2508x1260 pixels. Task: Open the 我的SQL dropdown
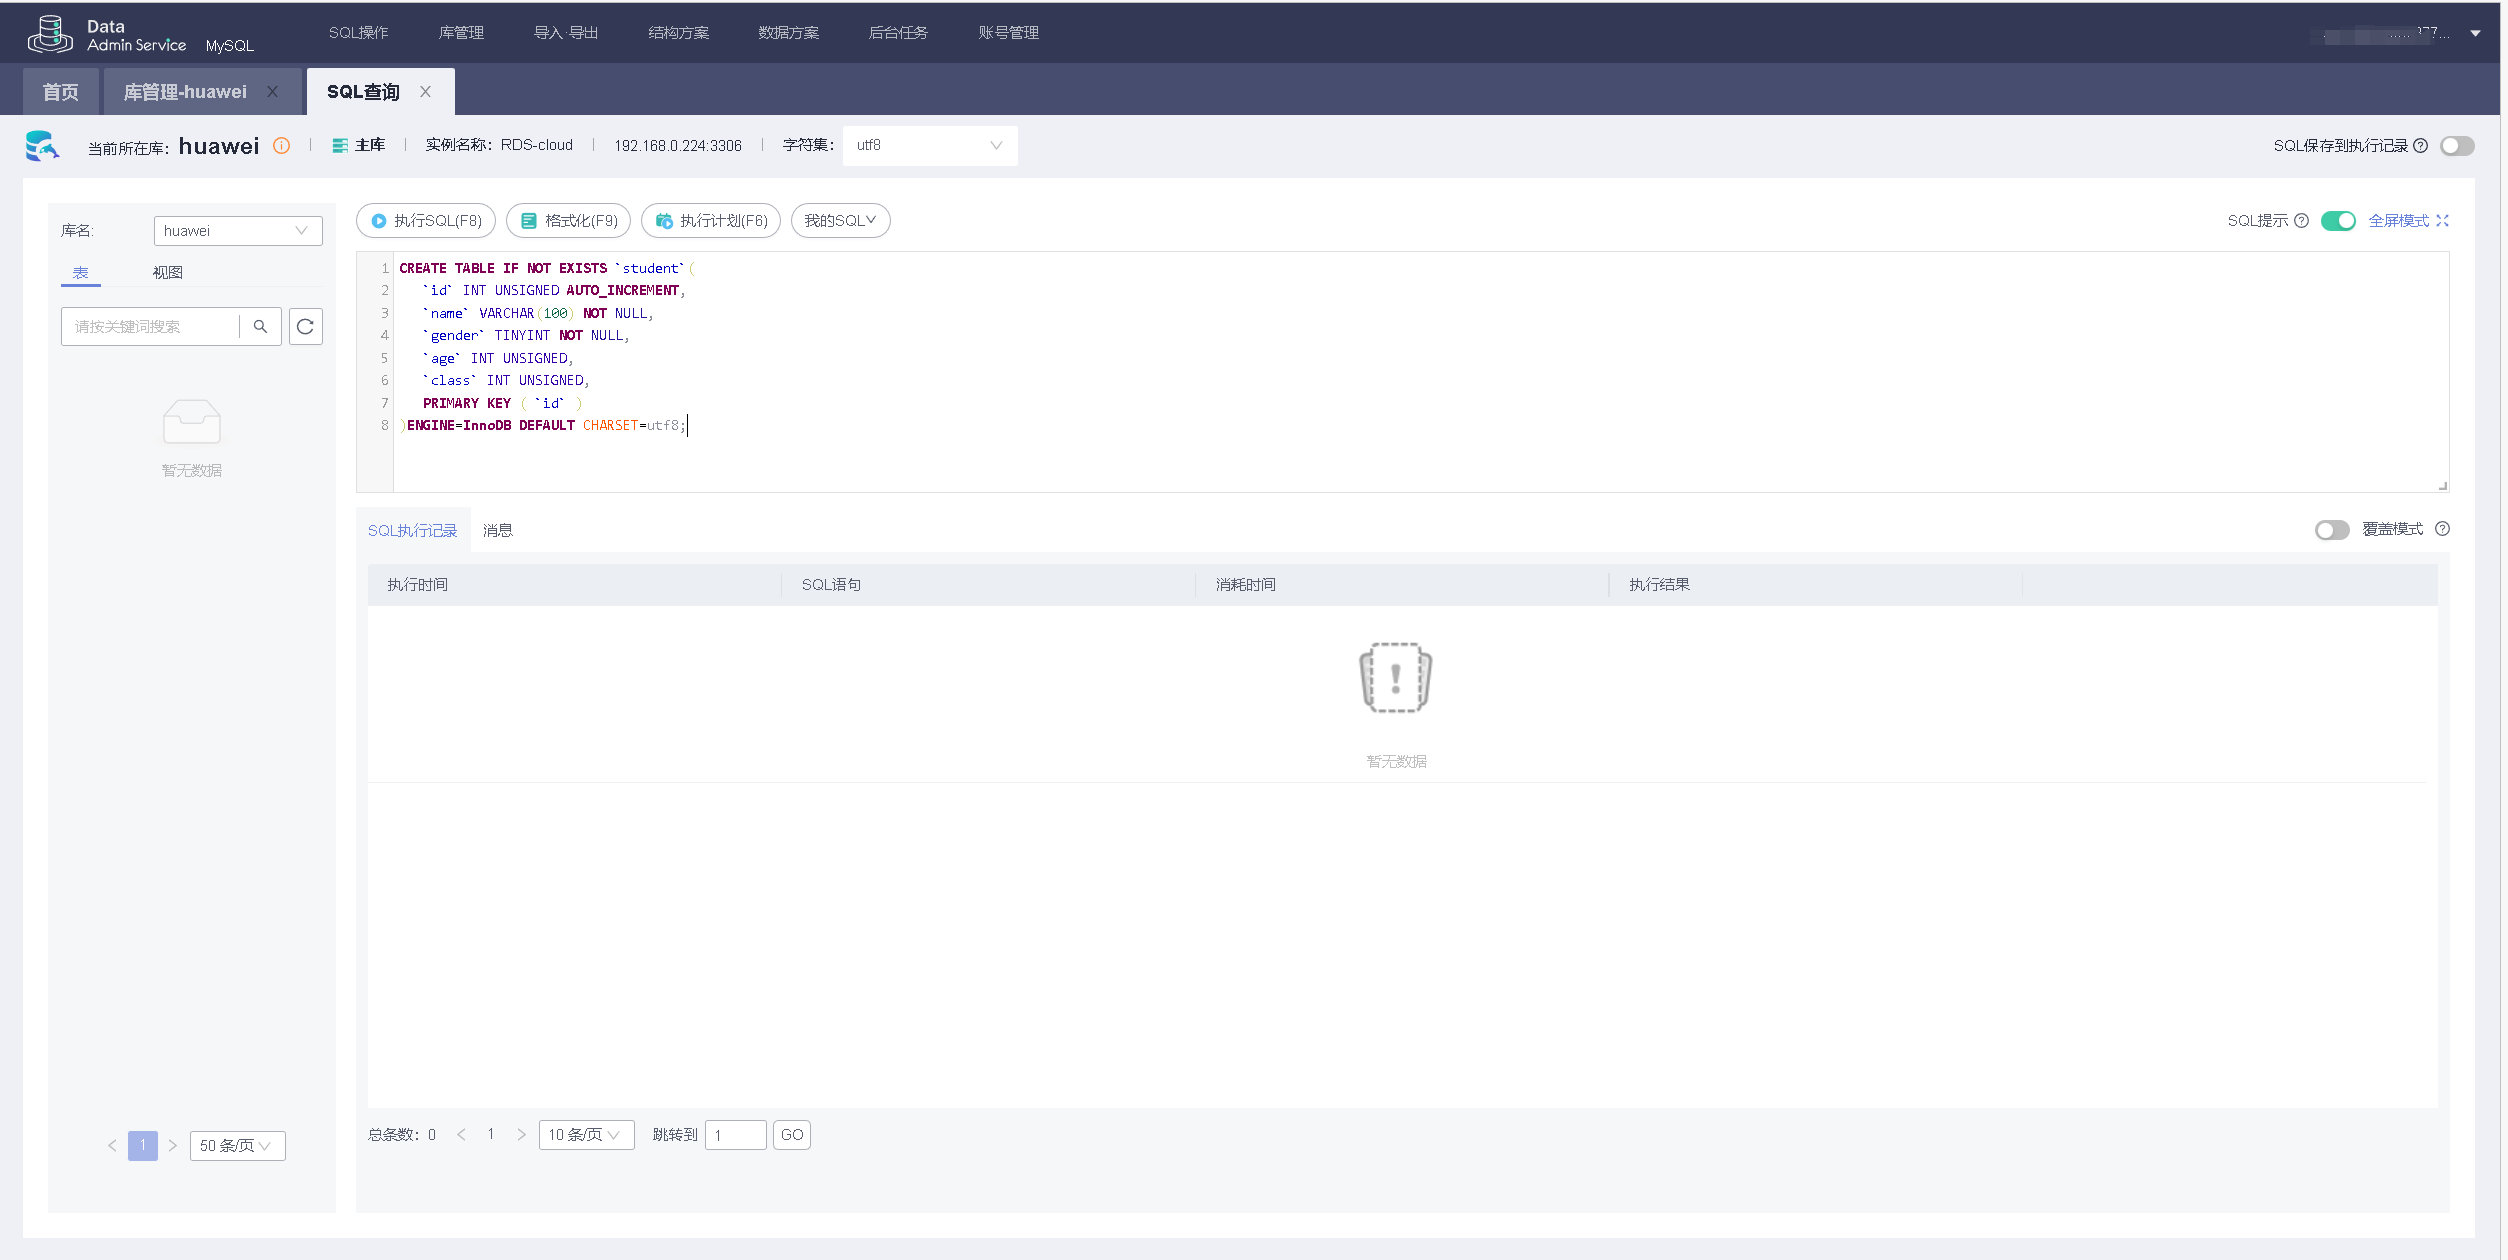coord(840,221)
